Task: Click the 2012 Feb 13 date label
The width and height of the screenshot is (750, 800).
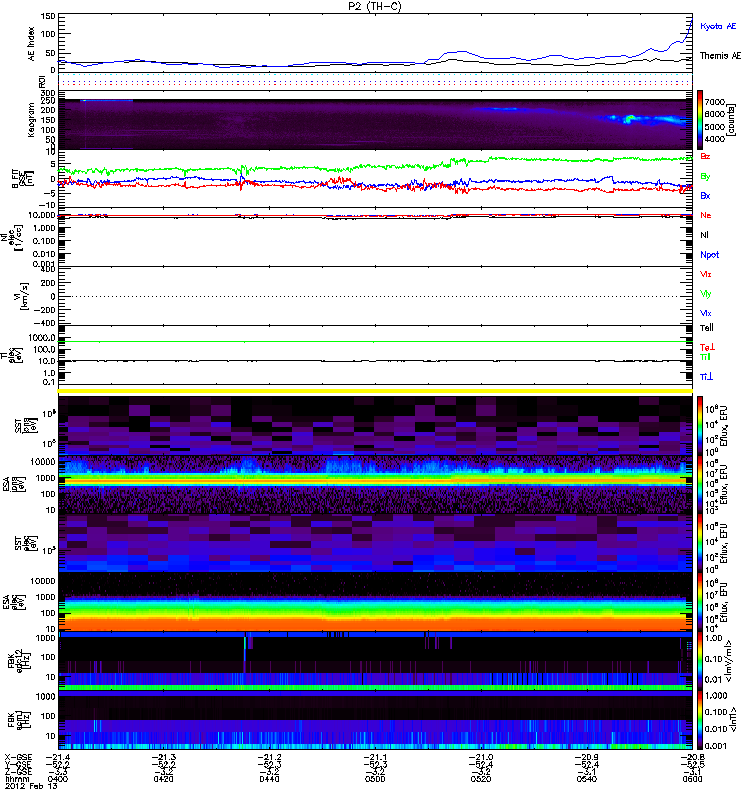Action: click(x=31, y=786)
